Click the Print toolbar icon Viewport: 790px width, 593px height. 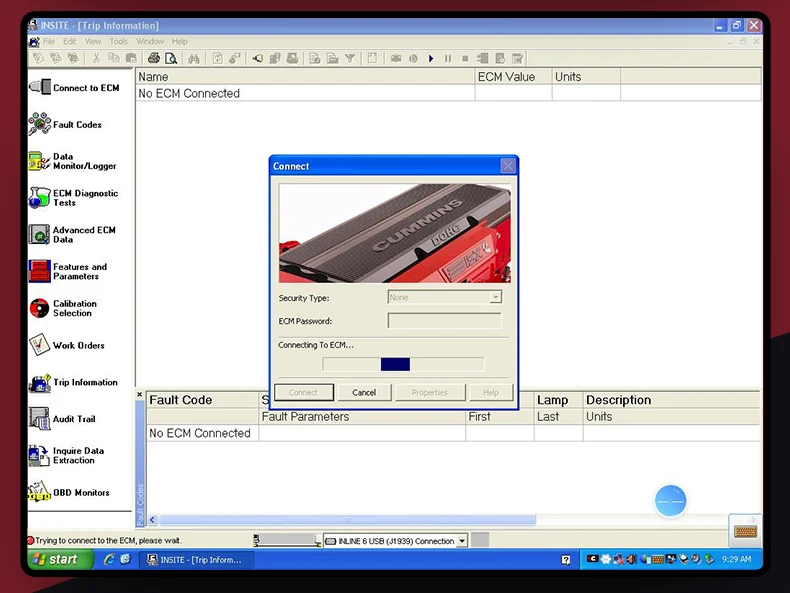(154, 58)
